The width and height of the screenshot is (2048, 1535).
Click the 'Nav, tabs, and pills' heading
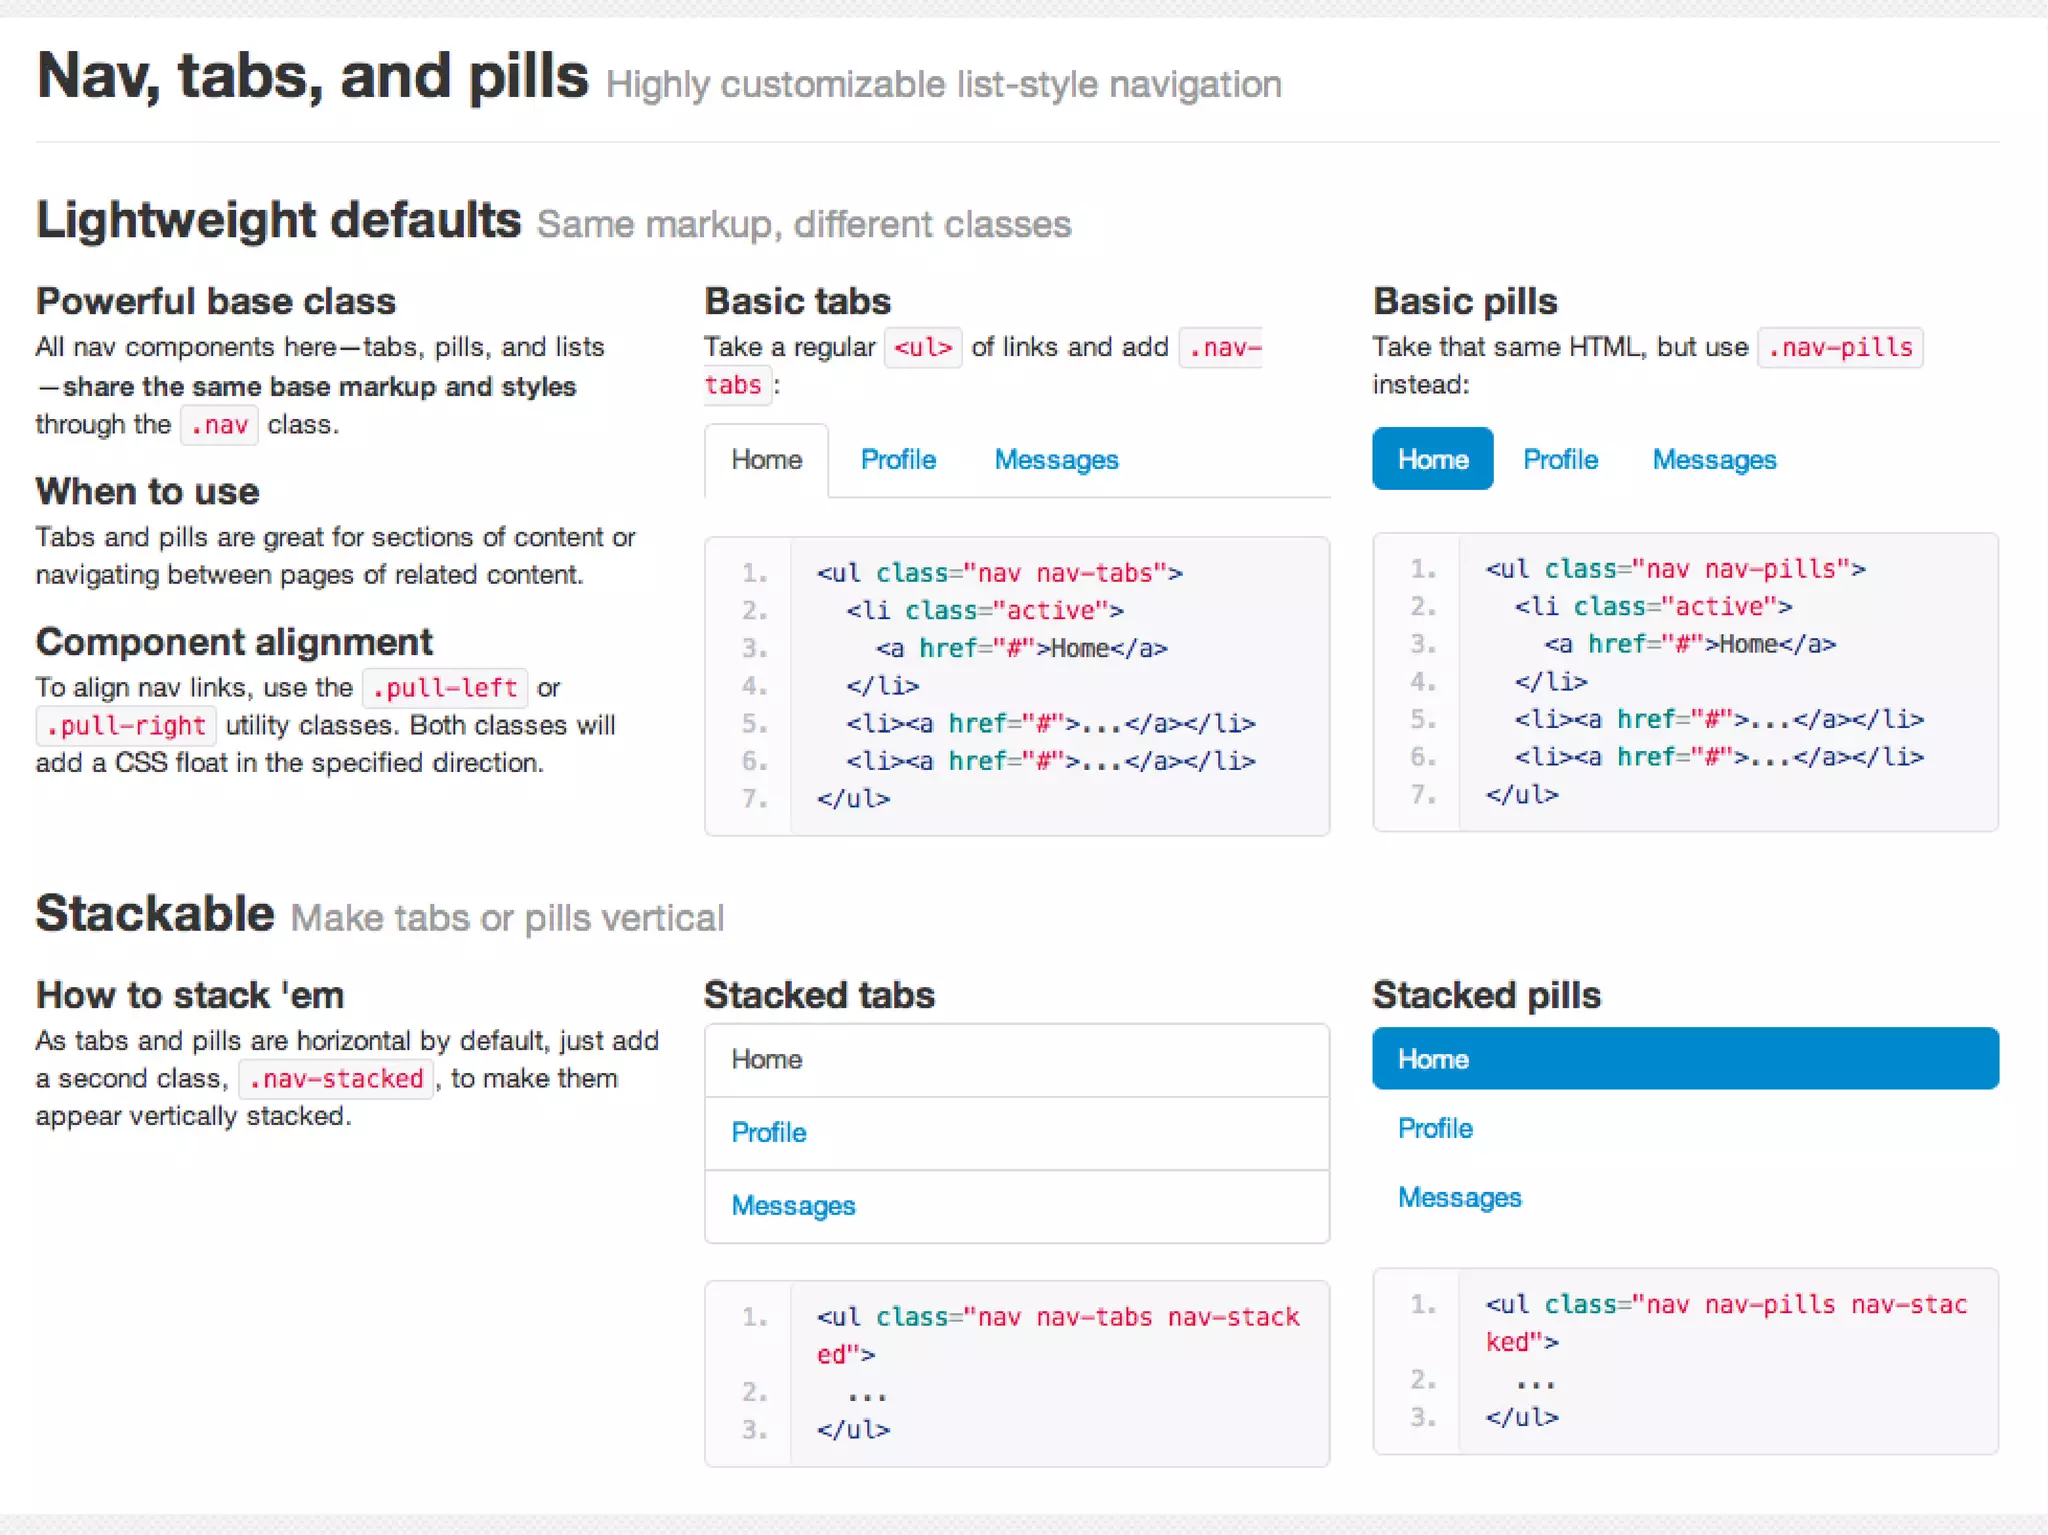pyautogui.click(x=312, y=77)
